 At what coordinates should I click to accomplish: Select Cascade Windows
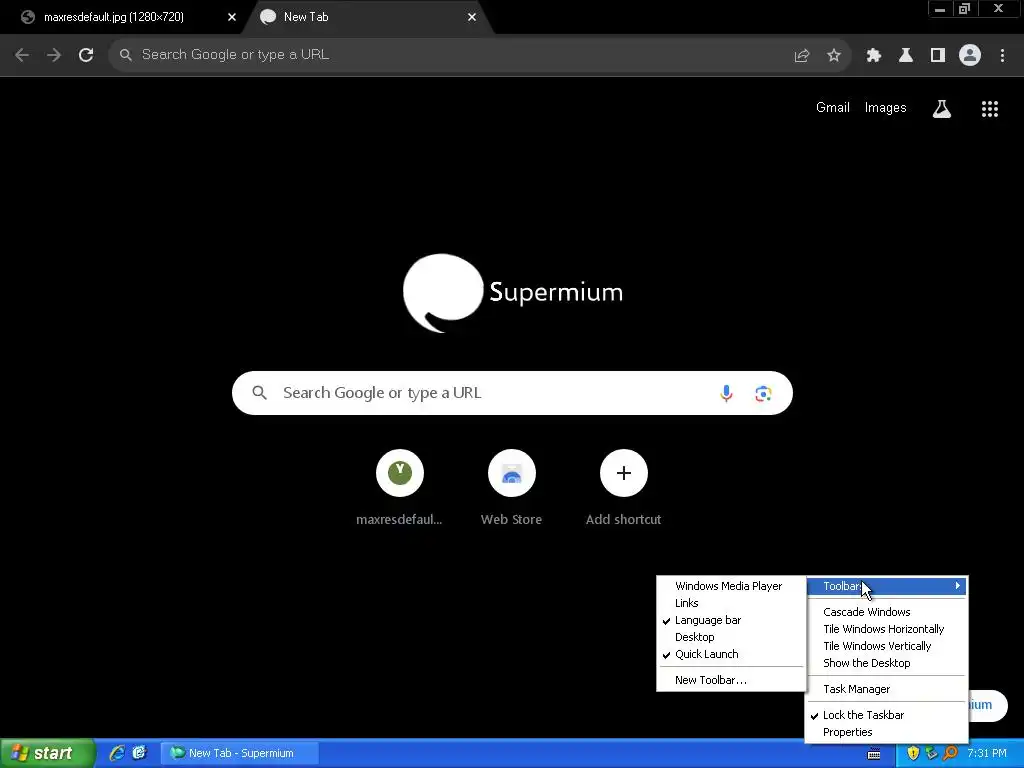coord(886,612)
